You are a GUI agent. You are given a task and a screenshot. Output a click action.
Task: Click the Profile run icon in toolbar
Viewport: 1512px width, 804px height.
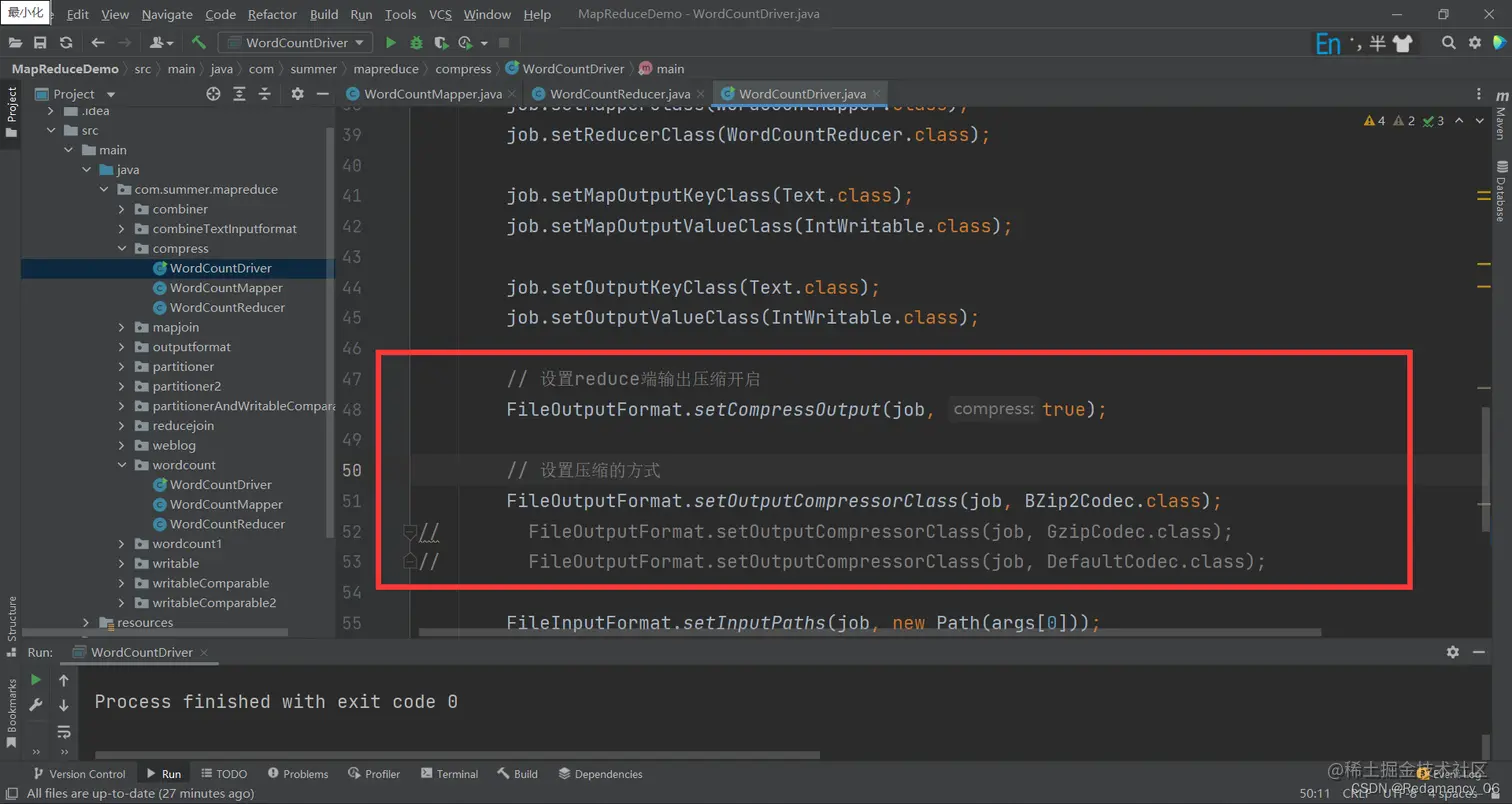(x=465, y=43)
